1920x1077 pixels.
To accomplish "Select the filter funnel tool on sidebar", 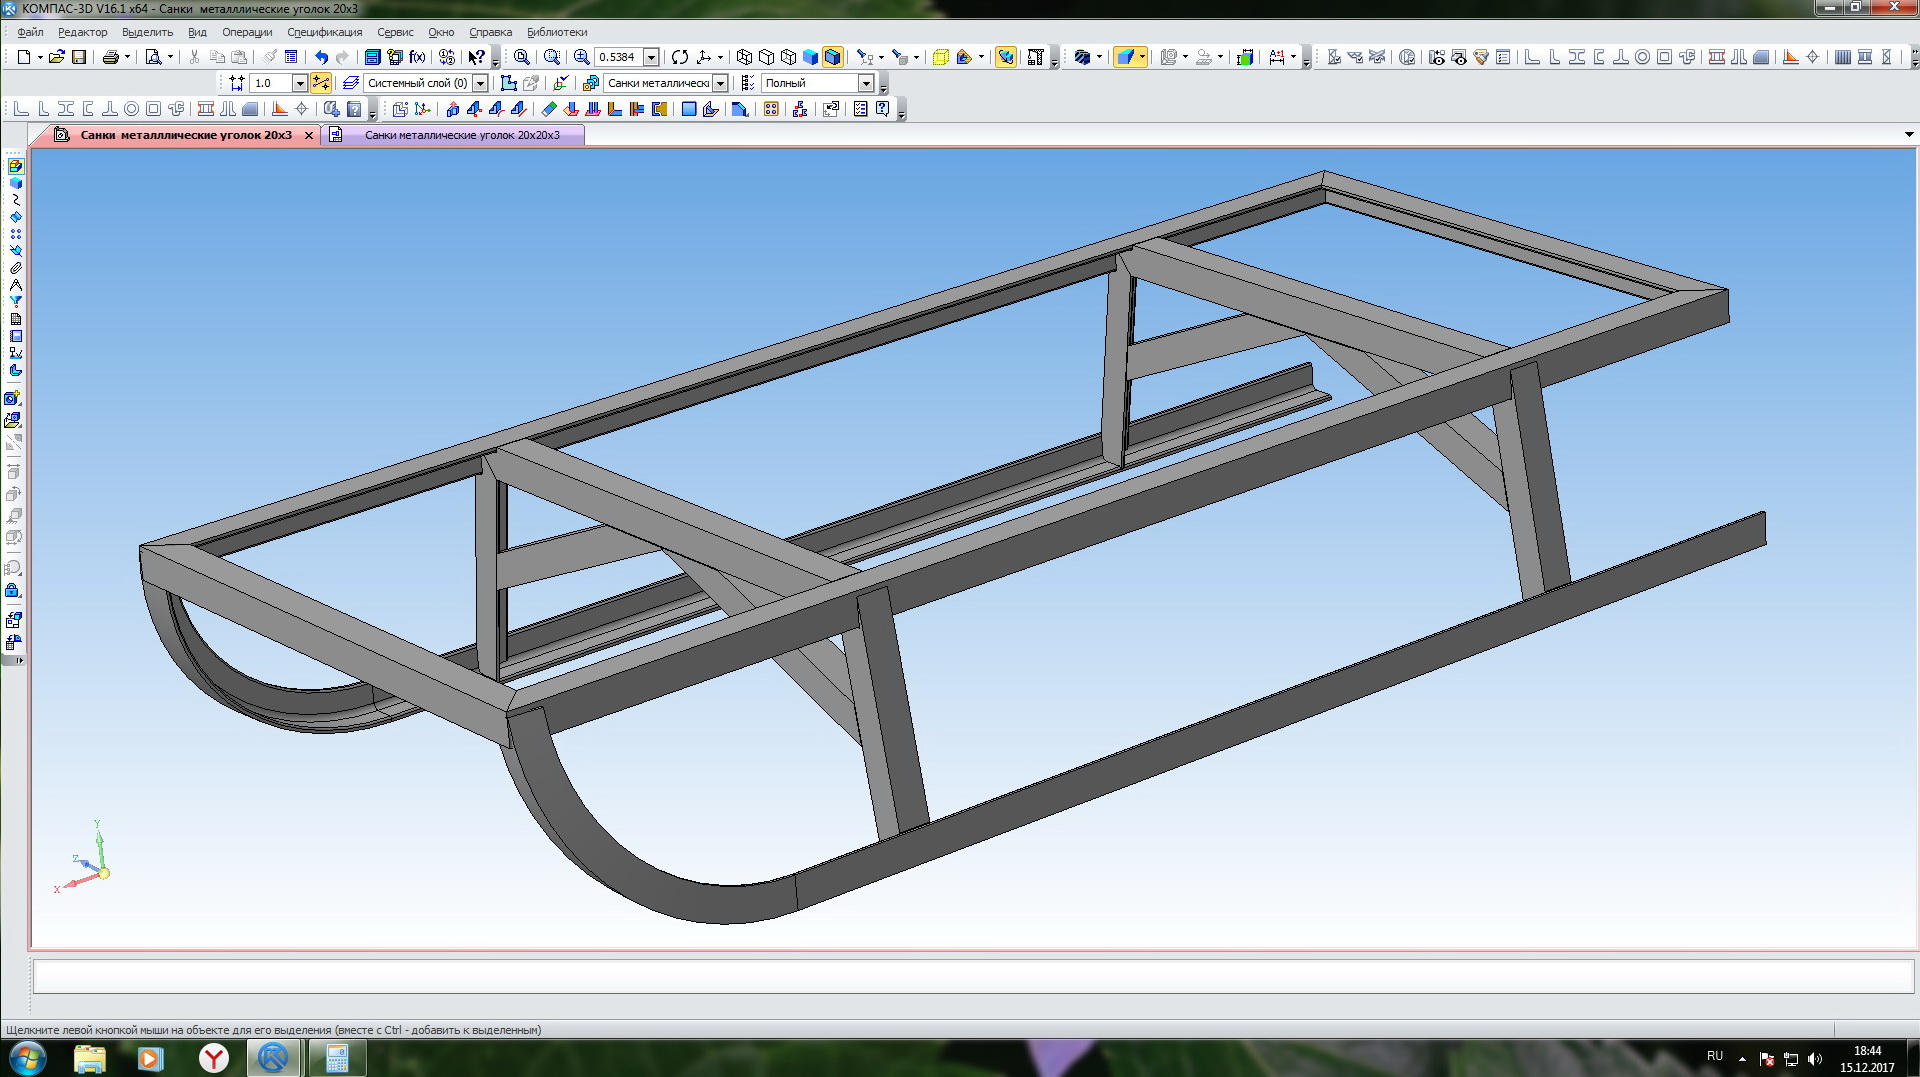I will 15,302.
